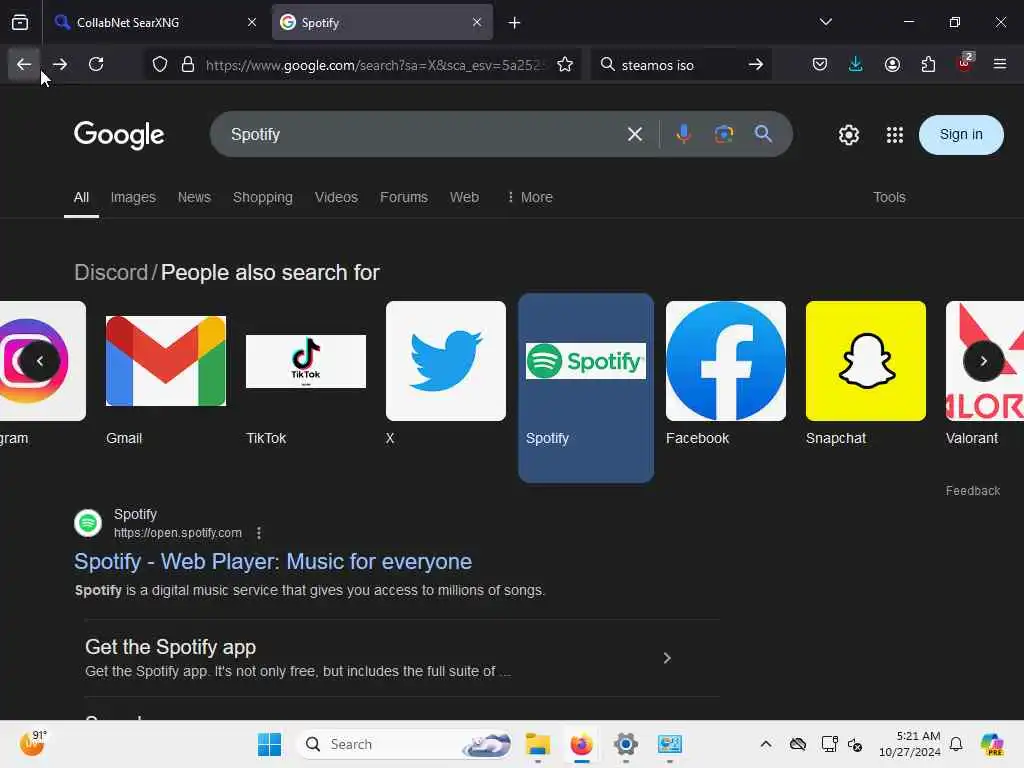Screen dimensions: 1024x768
Task: Clear the Google search box text
Action: [635, 135]
